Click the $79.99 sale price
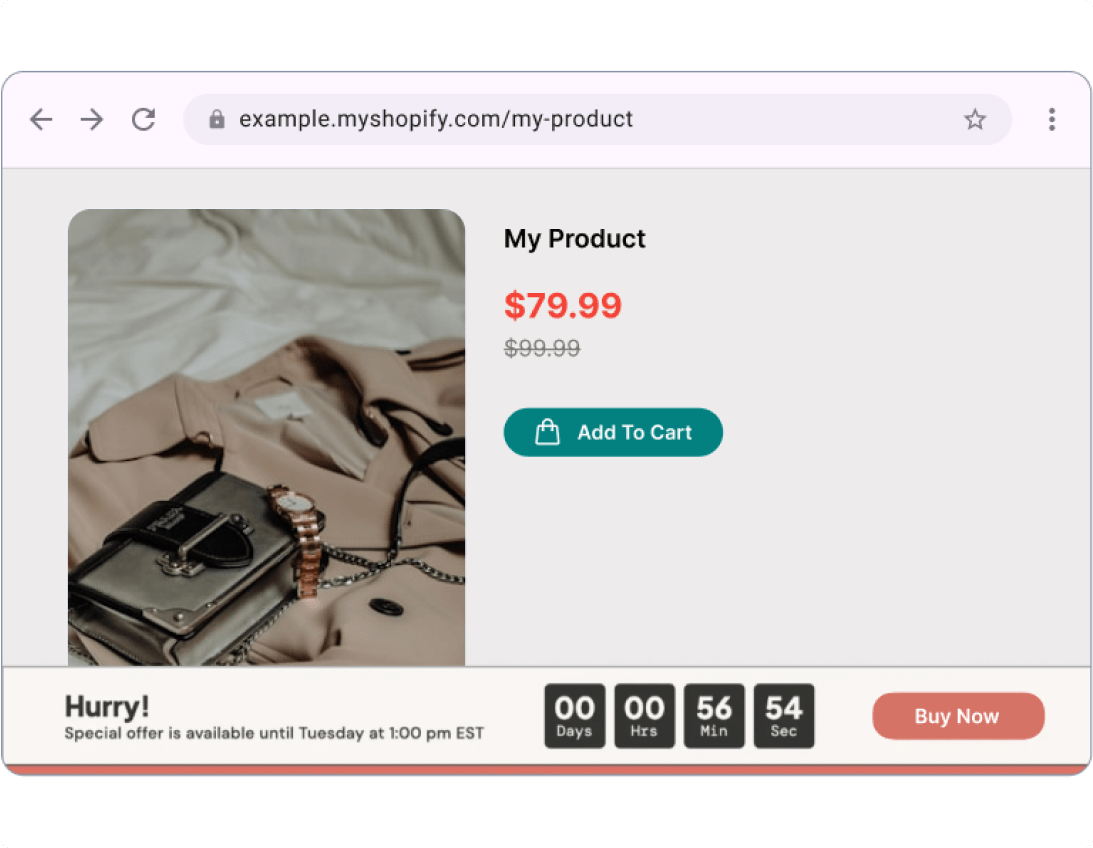 pyautogui.click(x=563, y=305)
